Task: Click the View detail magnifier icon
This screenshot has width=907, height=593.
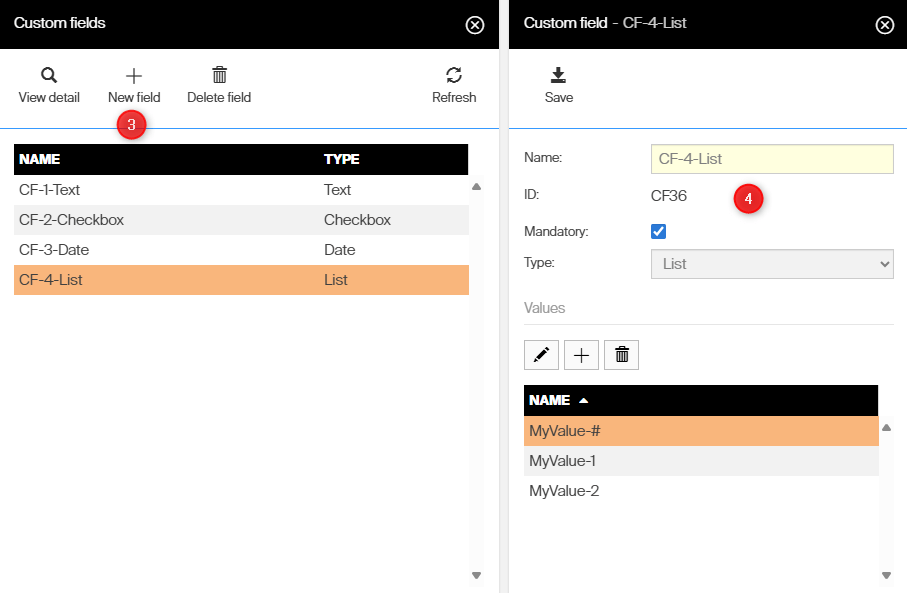Action: click(49, 76)
